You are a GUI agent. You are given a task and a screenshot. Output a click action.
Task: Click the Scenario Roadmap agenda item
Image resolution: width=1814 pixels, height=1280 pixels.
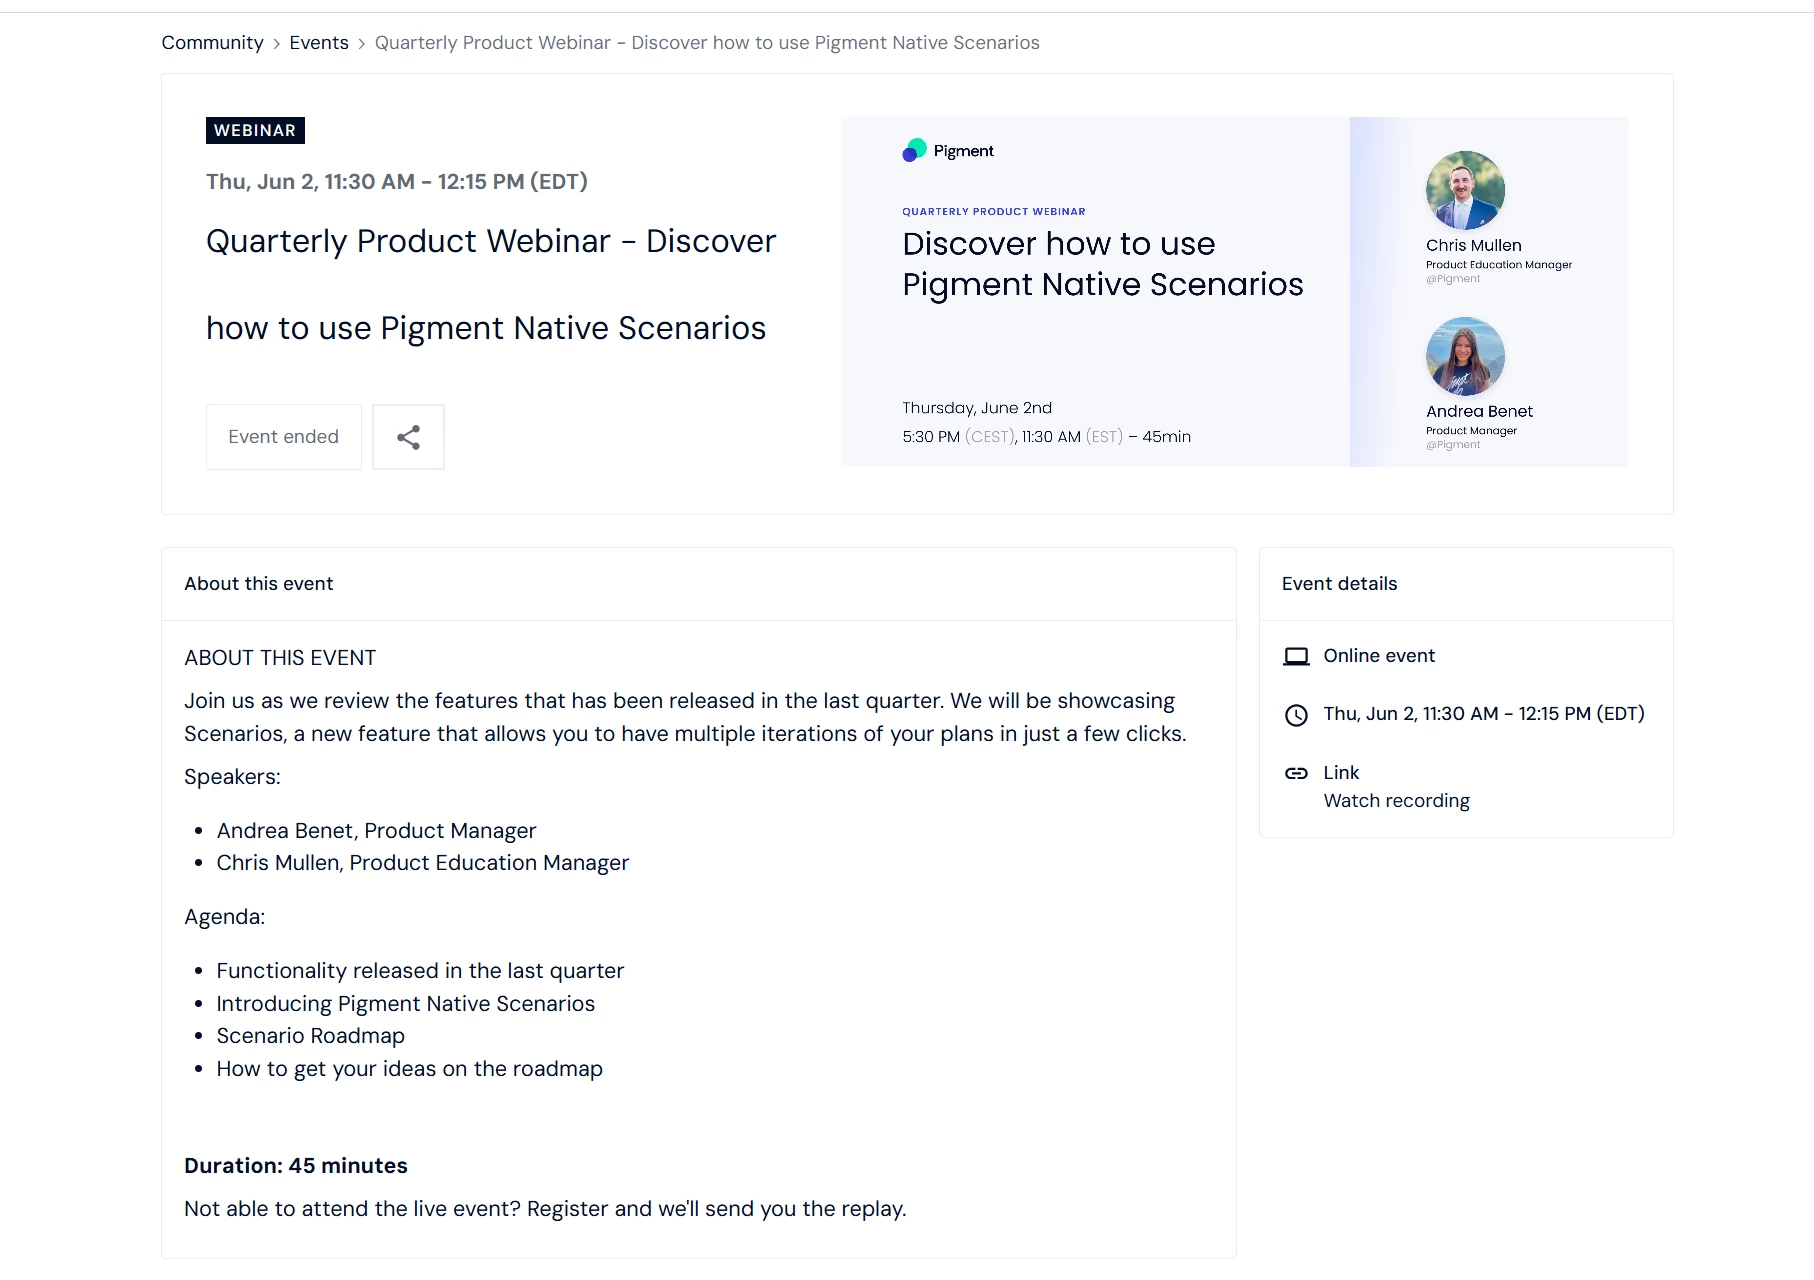[311, 1036]
